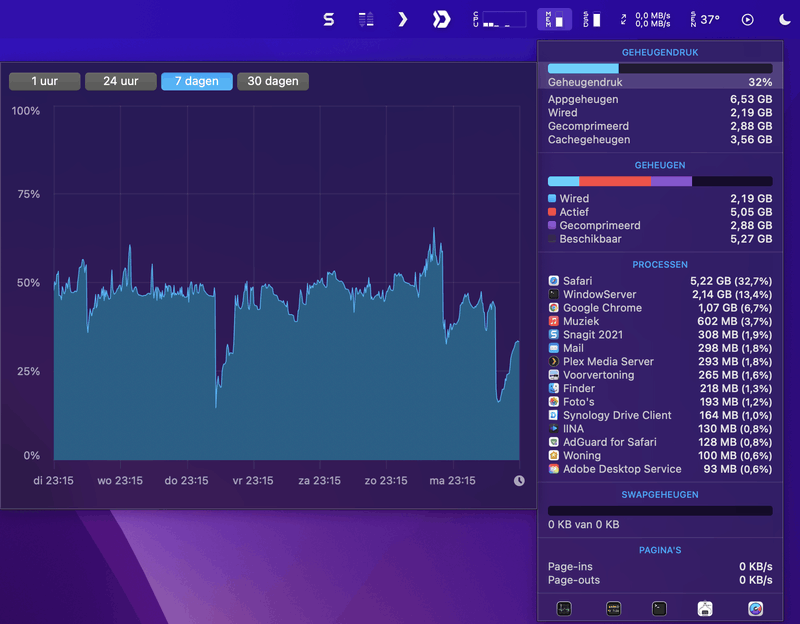Launch Terminal from bottom icon row
Viewport: 800px width, 624px height.
click(x=659, y=608)
